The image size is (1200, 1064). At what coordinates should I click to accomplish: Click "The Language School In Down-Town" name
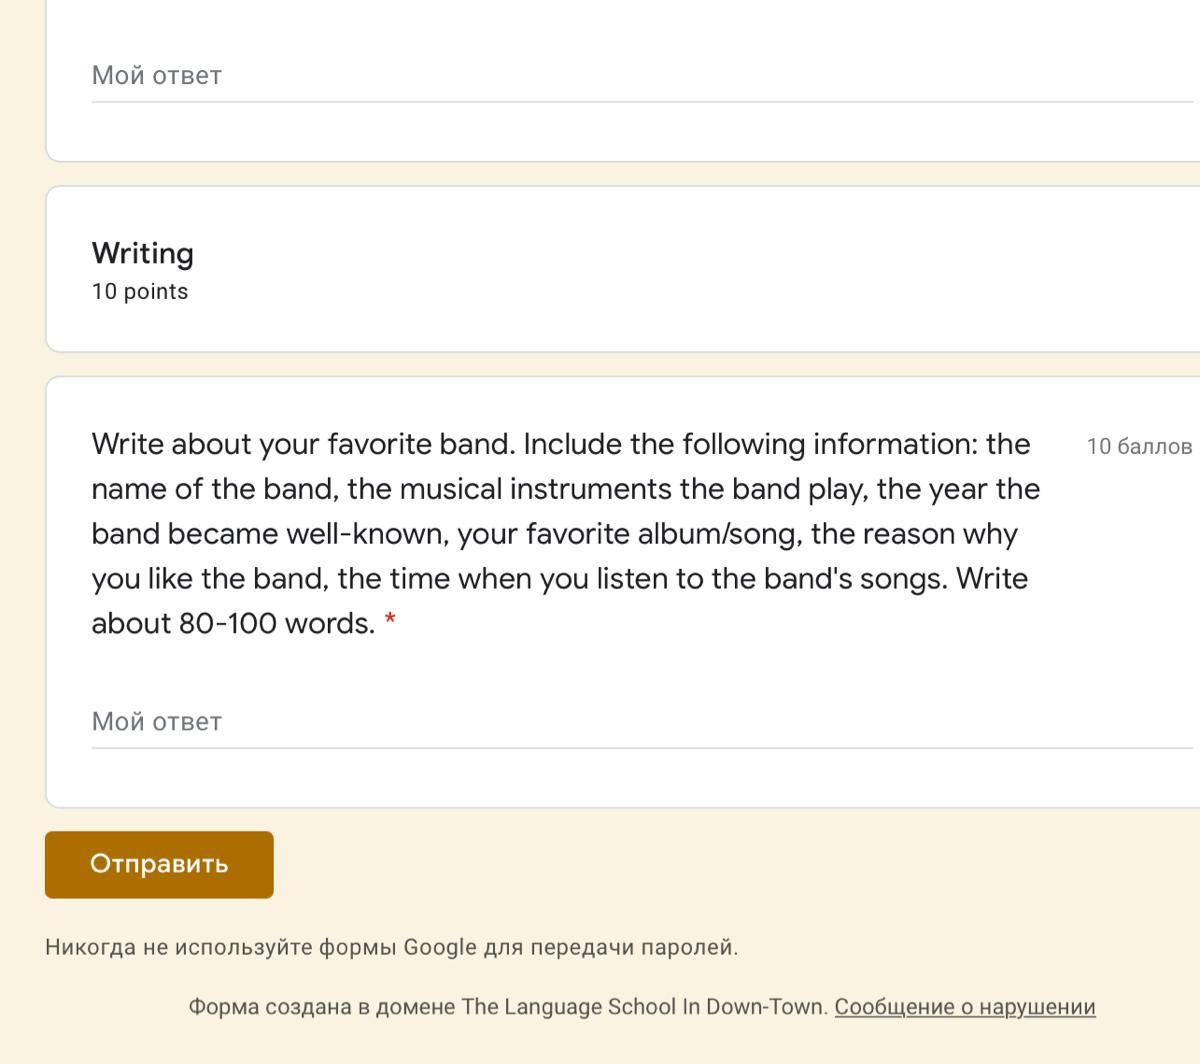(x=644, y=1007)
